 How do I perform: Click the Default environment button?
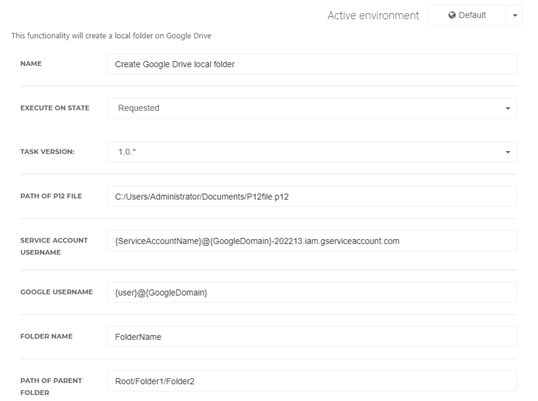467,15
